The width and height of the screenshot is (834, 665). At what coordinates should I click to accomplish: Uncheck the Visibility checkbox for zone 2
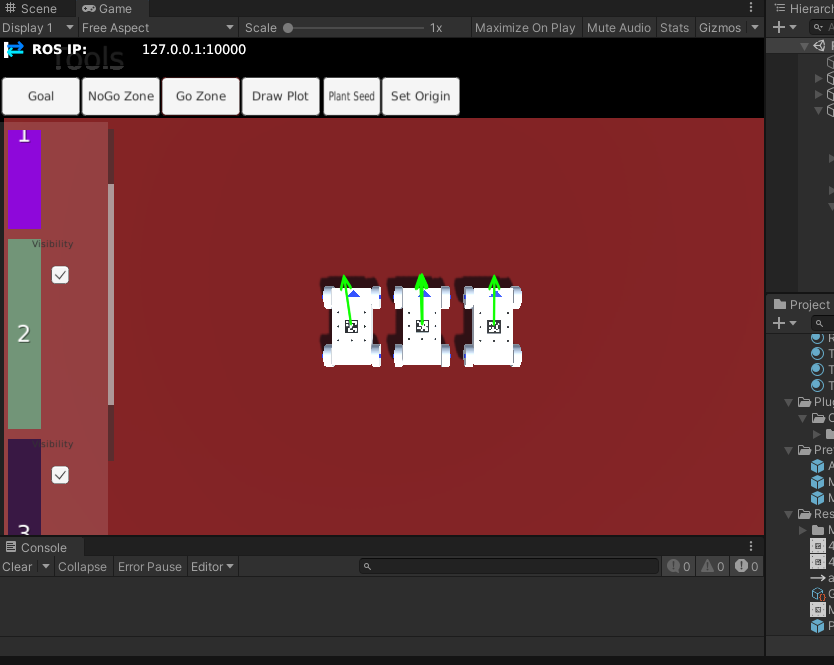pyautogui.click(x=60, y=274)
